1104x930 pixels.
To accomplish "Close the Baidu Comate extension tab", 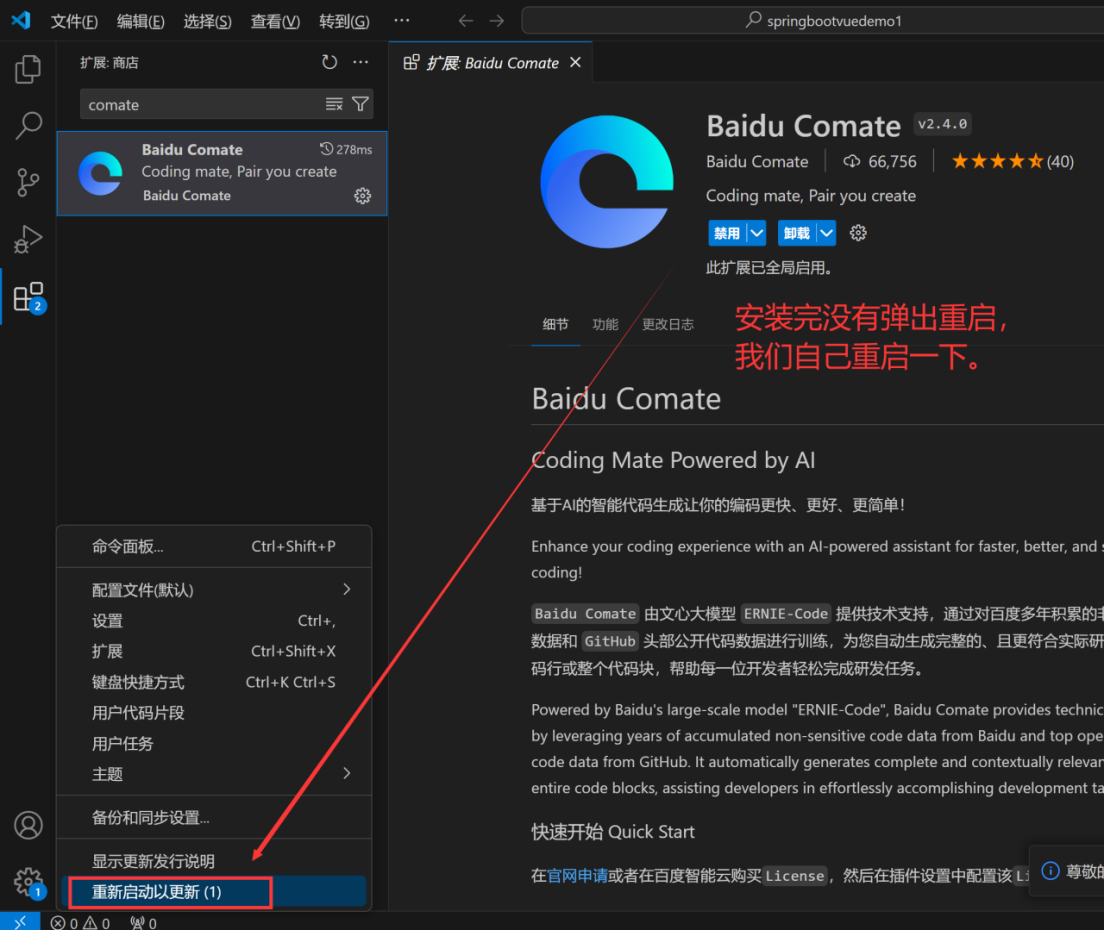I will pyautogui.click(x=575, y=63).
